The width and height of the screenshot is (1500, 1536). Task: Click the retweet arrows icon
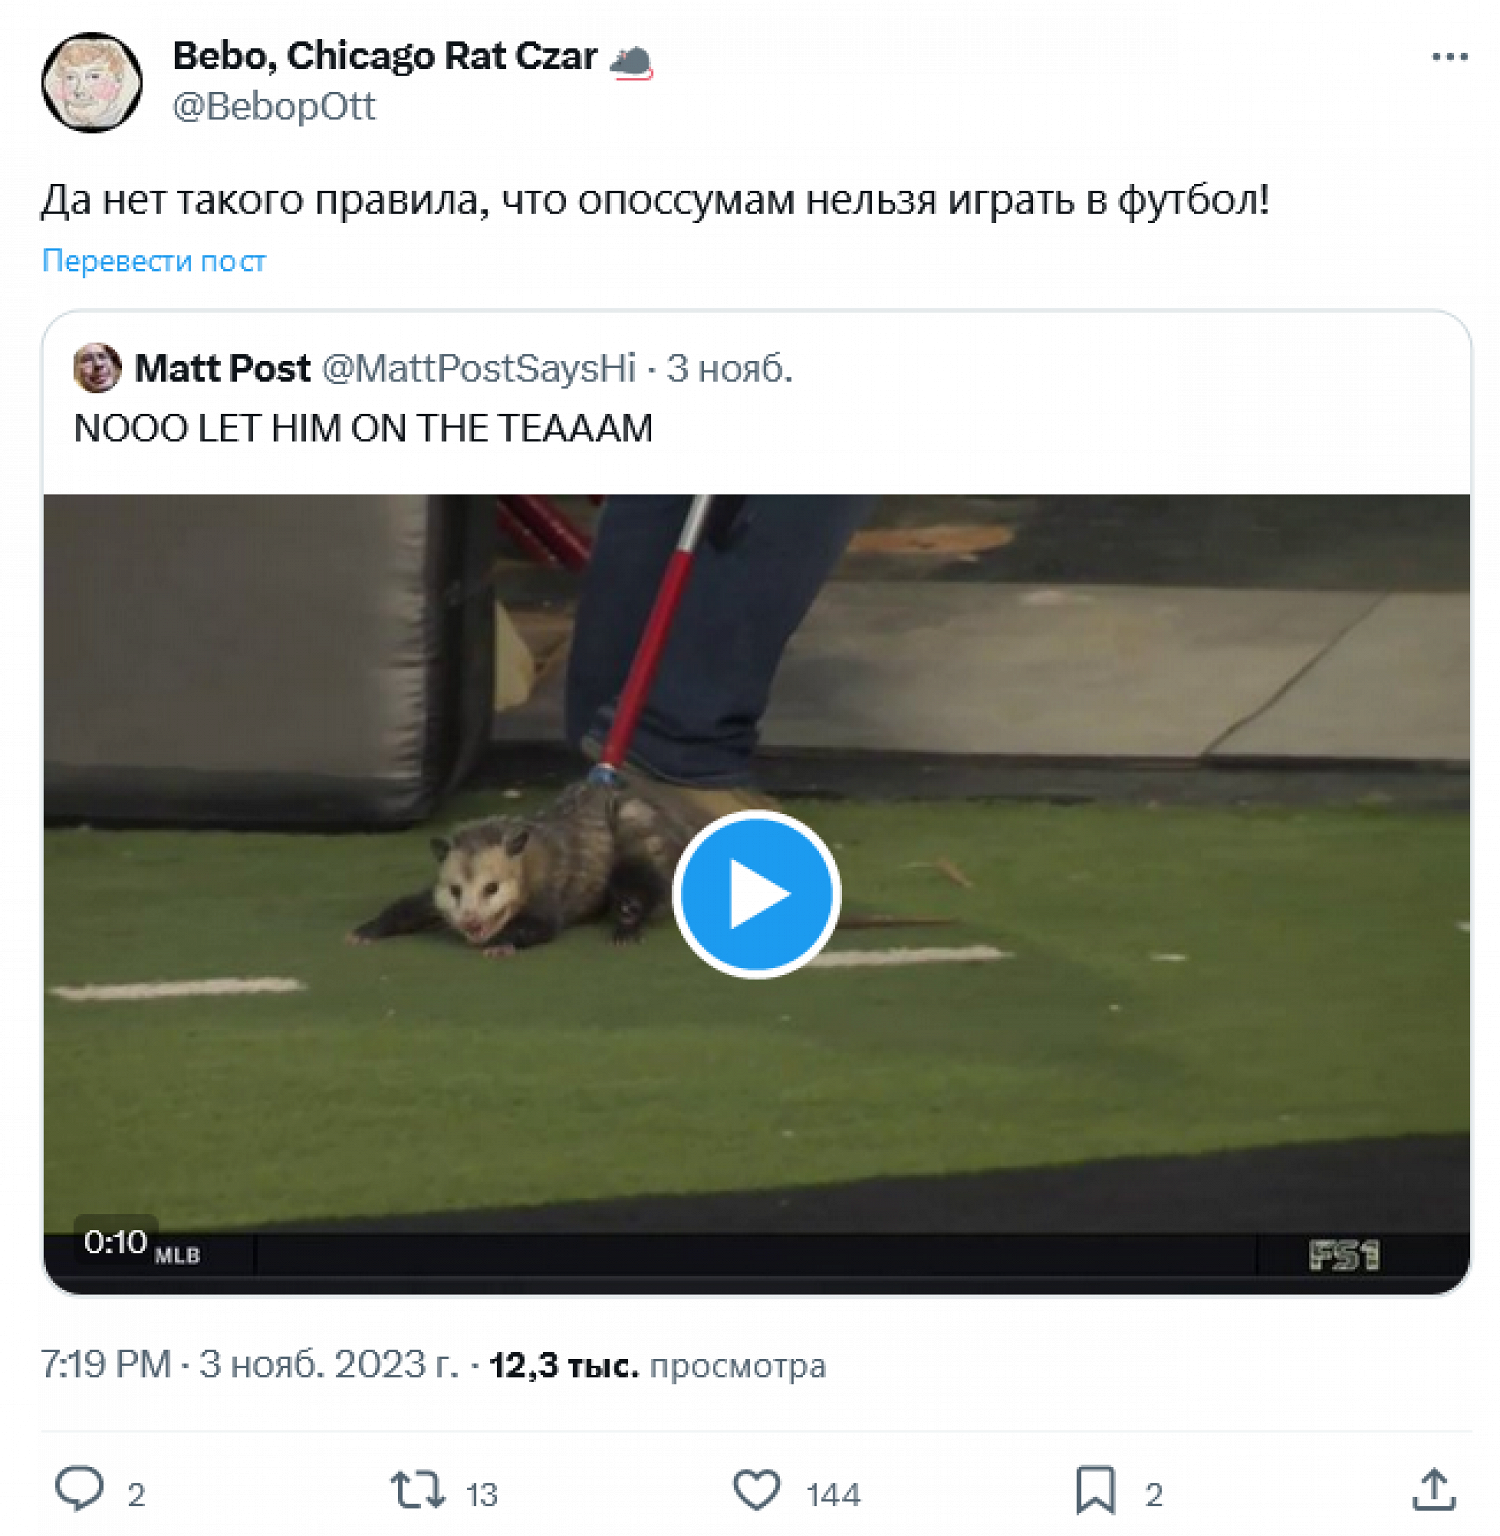(417, 1489)
